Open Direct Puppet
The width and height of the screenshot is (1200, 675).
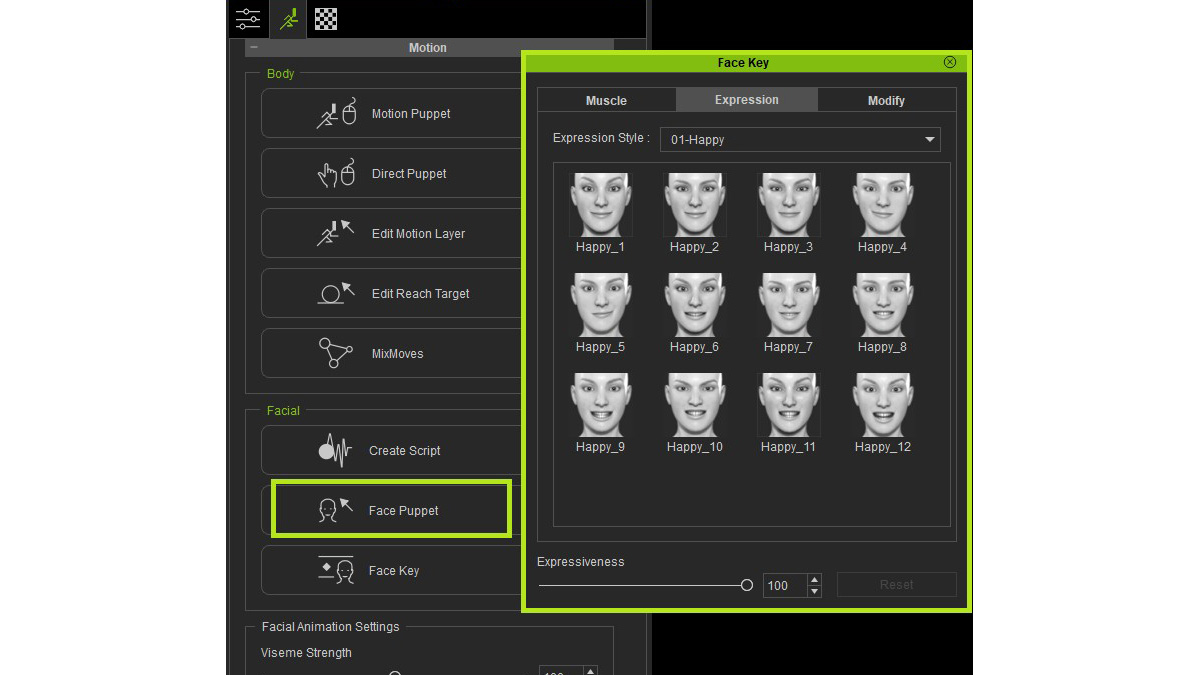coord(391,174)
